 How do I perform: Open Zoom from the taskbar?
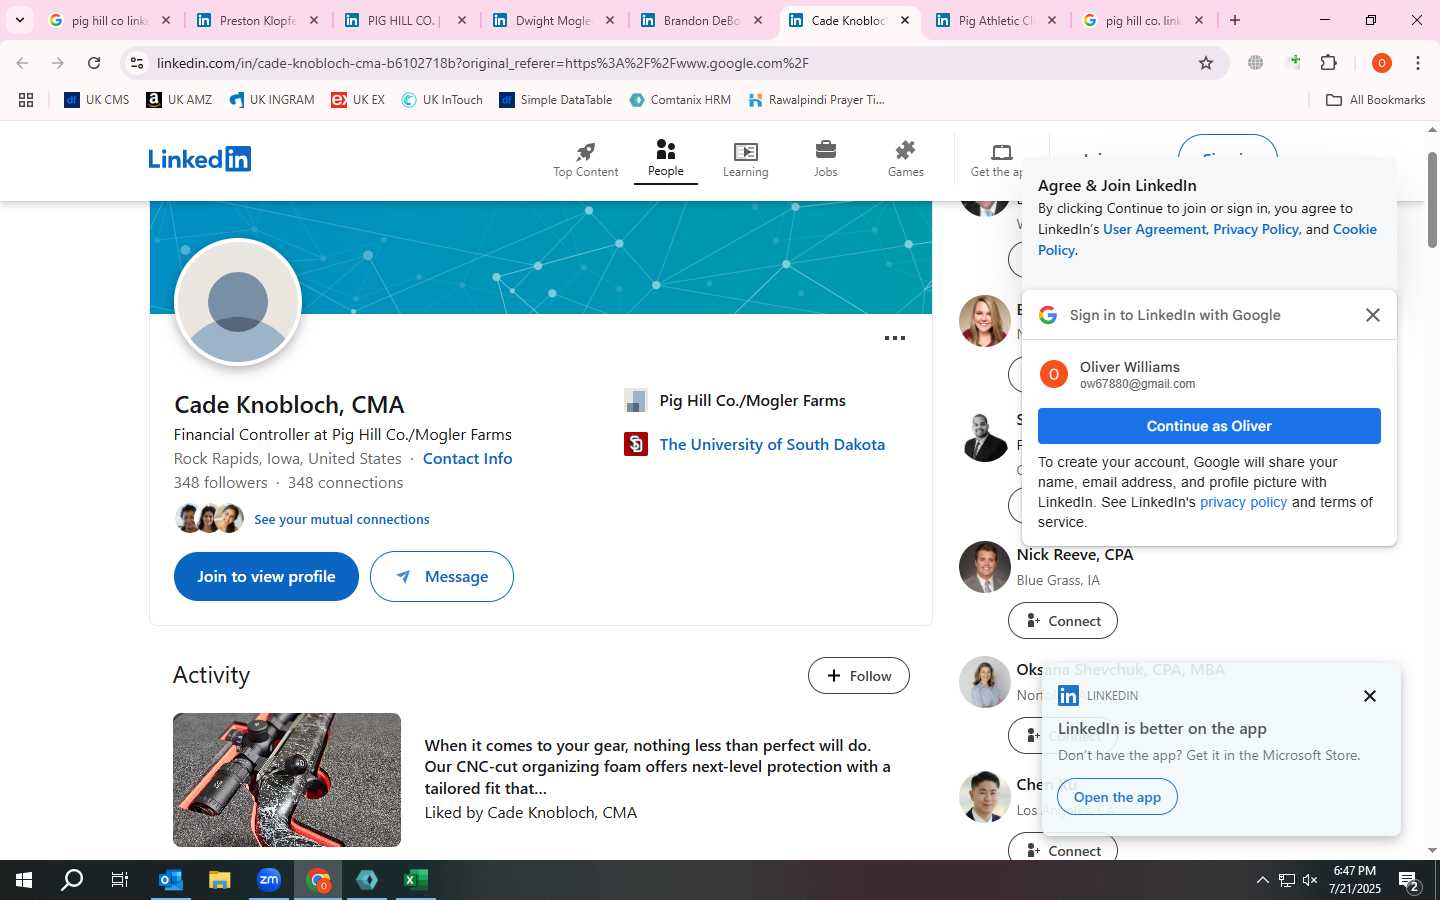click(x=269, y=880)
